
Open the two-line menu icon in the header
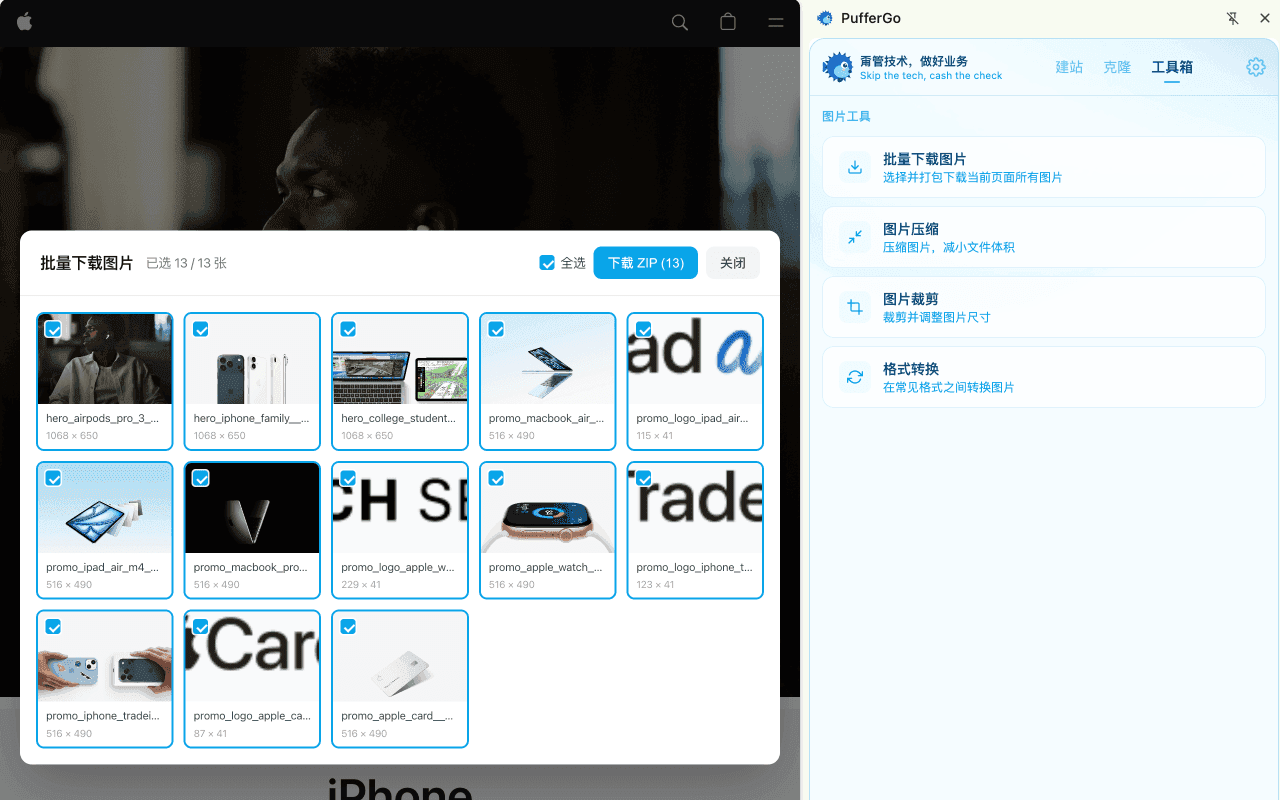click(776, 22)
